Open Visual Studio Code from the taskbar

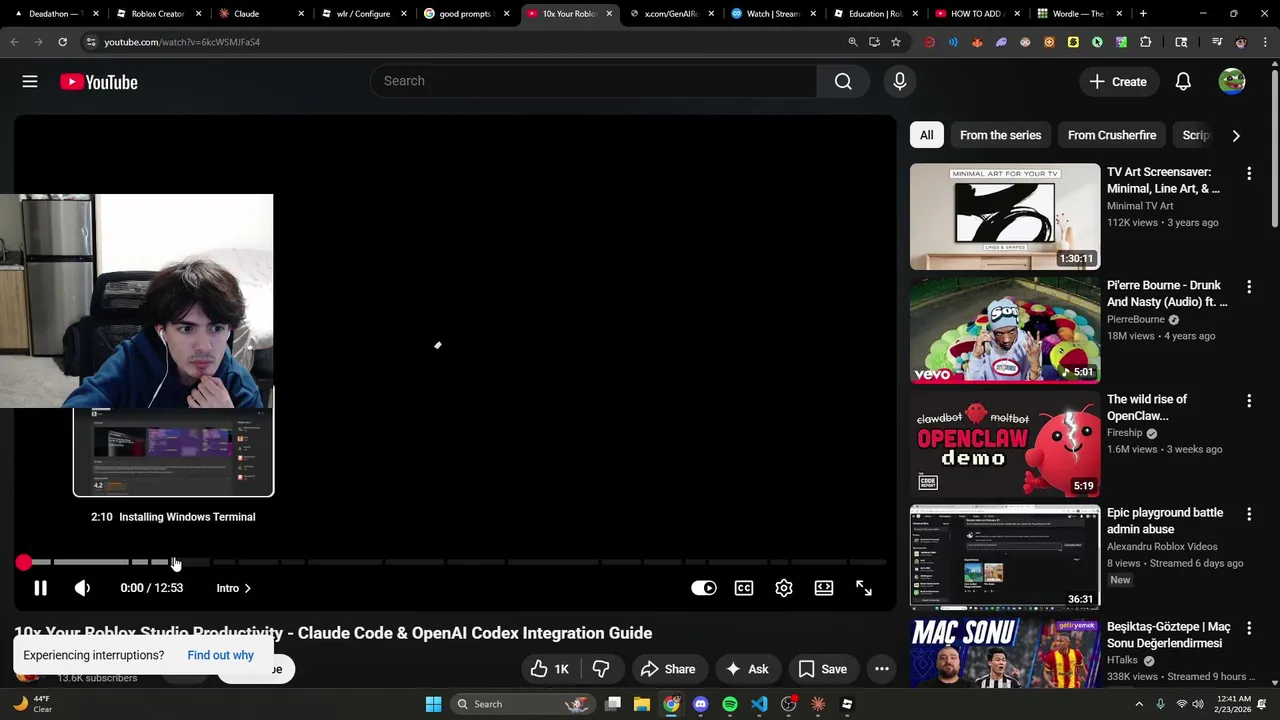[x=759, y=704]
